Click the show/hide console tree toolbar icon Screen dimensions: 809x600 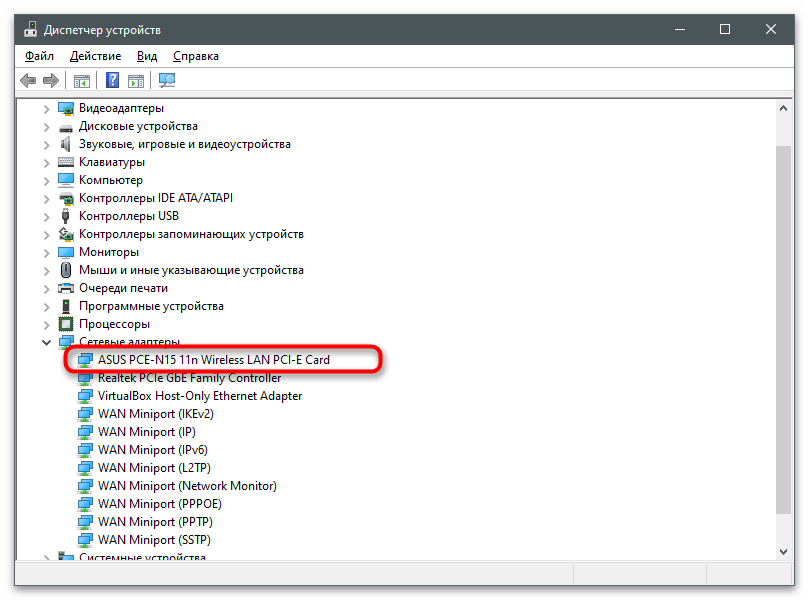tap(82, 81)
